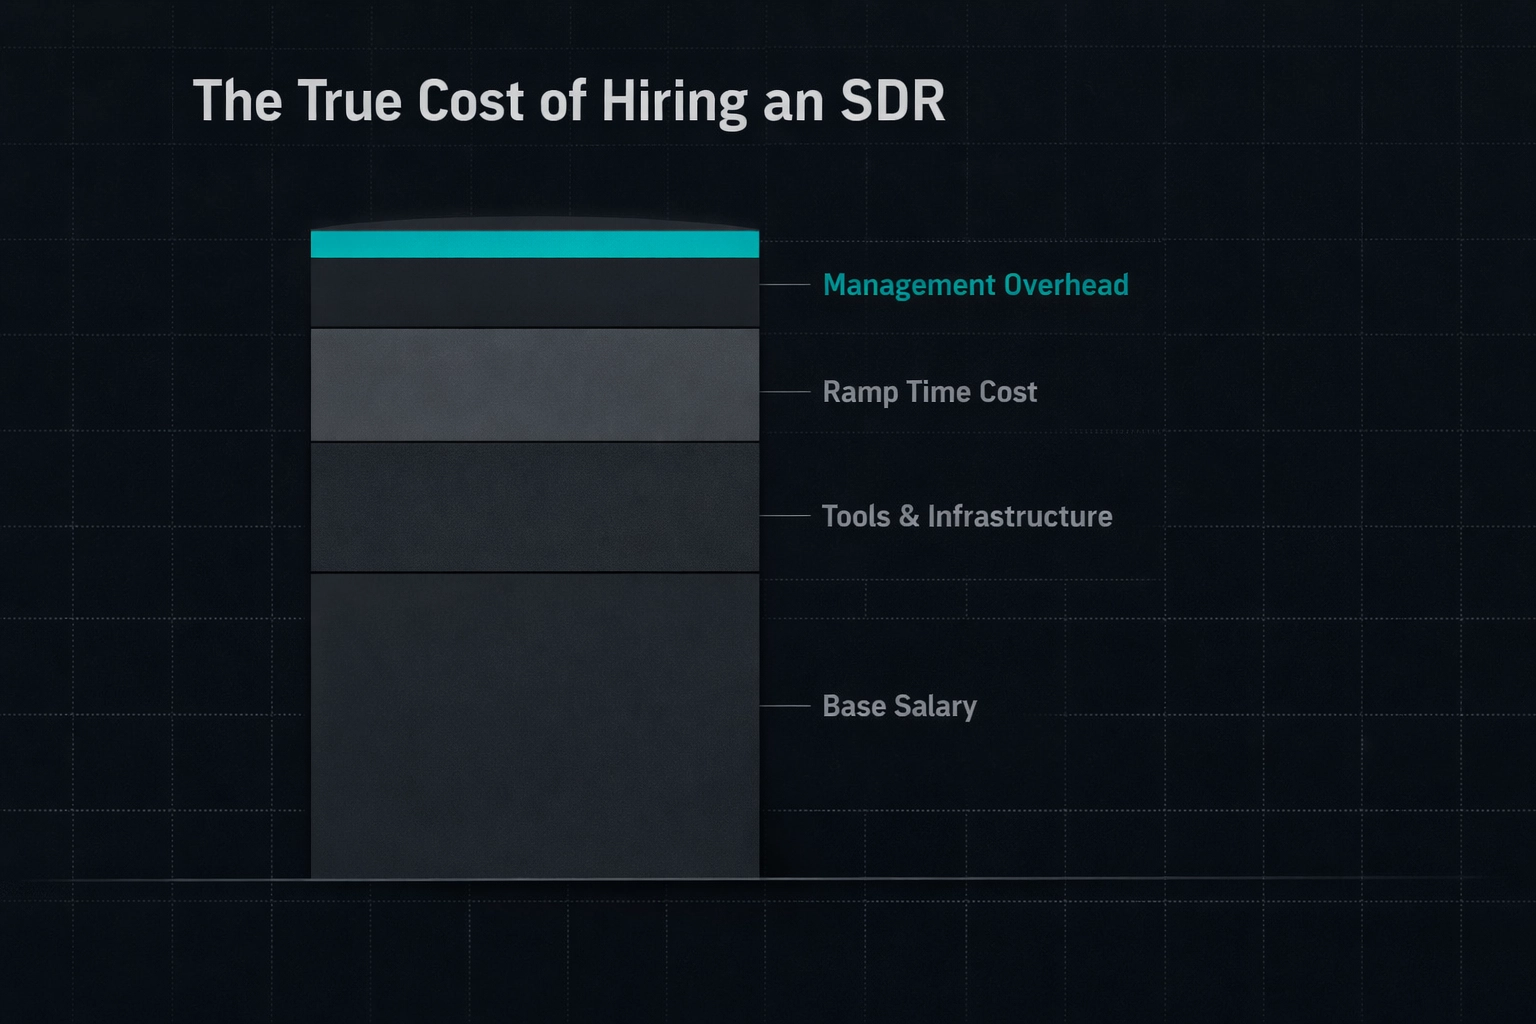The width and height of the screenshot is (1536, 1024).
Task: Click the Base Salary label text
Action: point(898,707)
